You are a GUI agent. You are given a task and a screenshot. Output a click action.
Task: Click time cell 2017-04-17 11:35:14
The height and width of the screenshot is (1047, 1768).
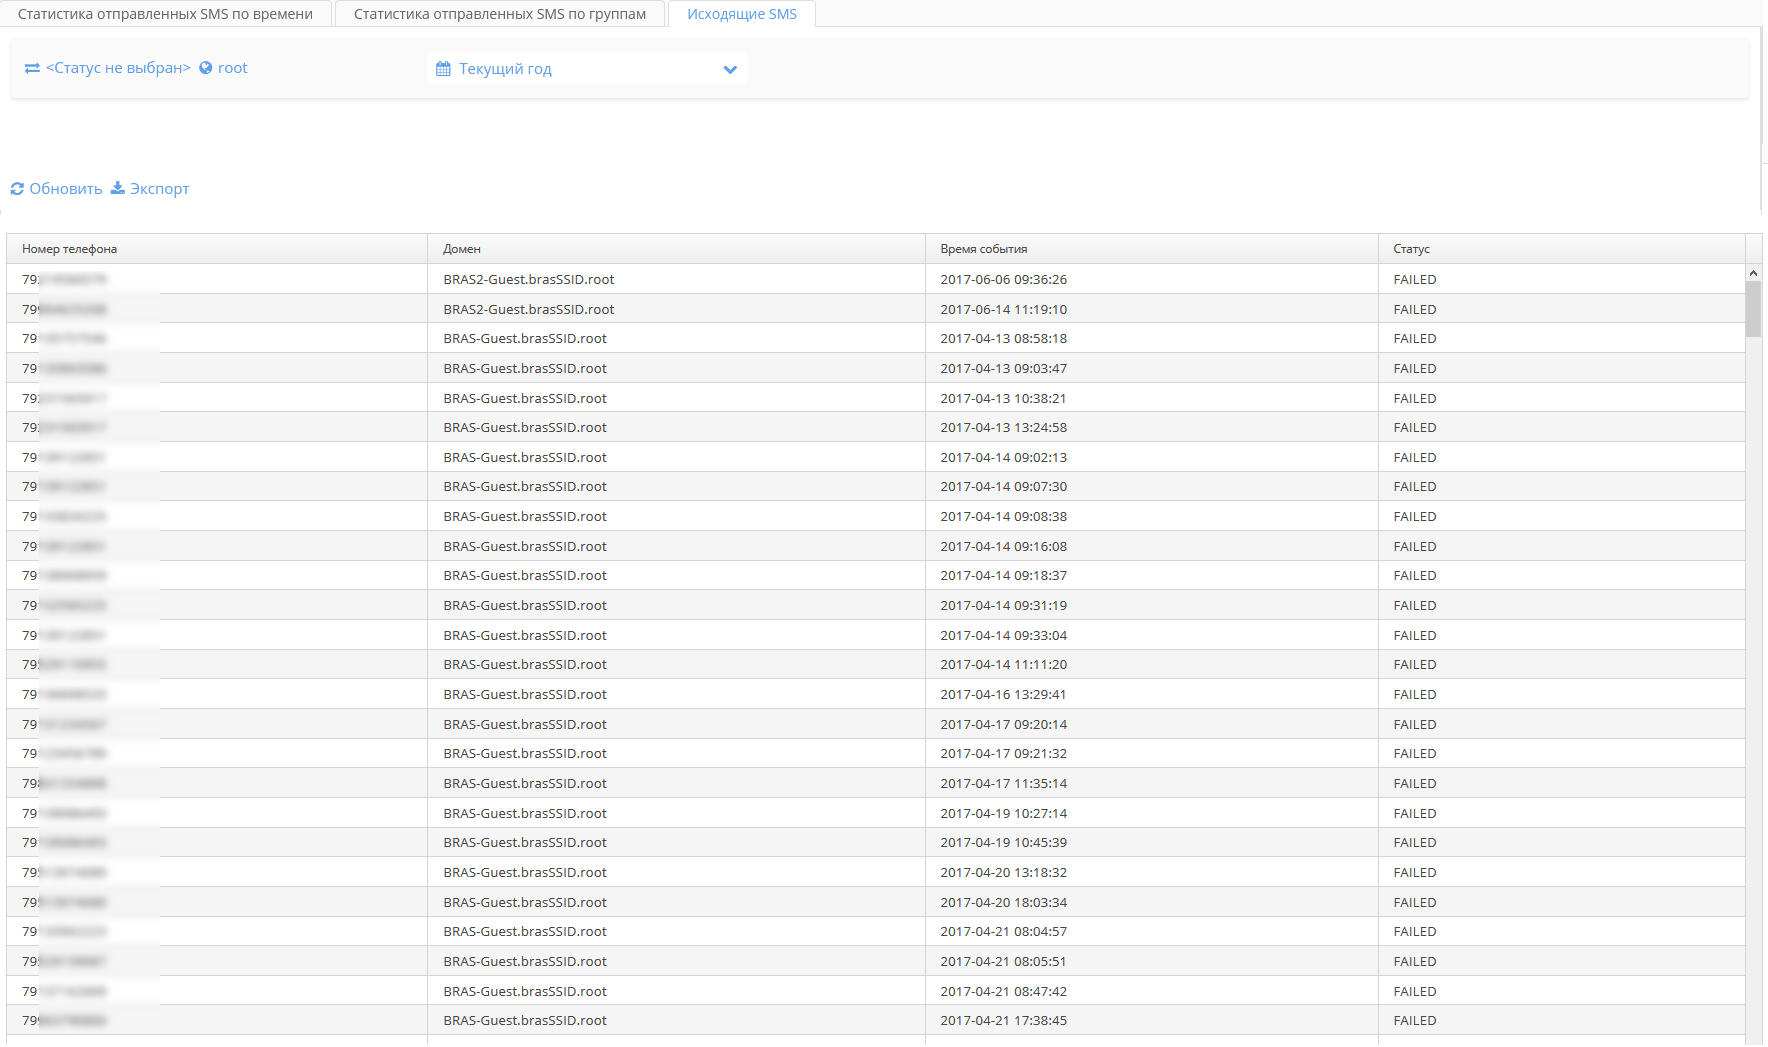pyautogui.click(x=1152, y=783)
